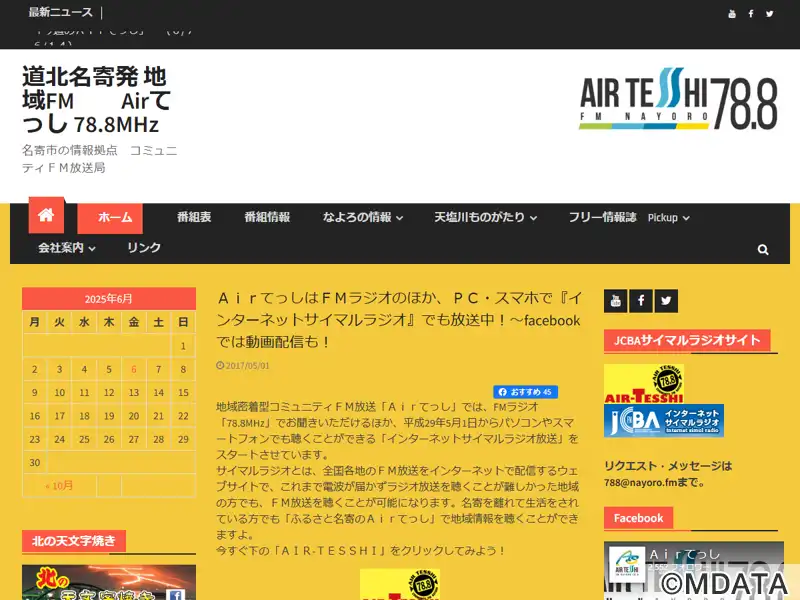Open 番組表 menu item

pyautogui.click(x=194, y=217)
